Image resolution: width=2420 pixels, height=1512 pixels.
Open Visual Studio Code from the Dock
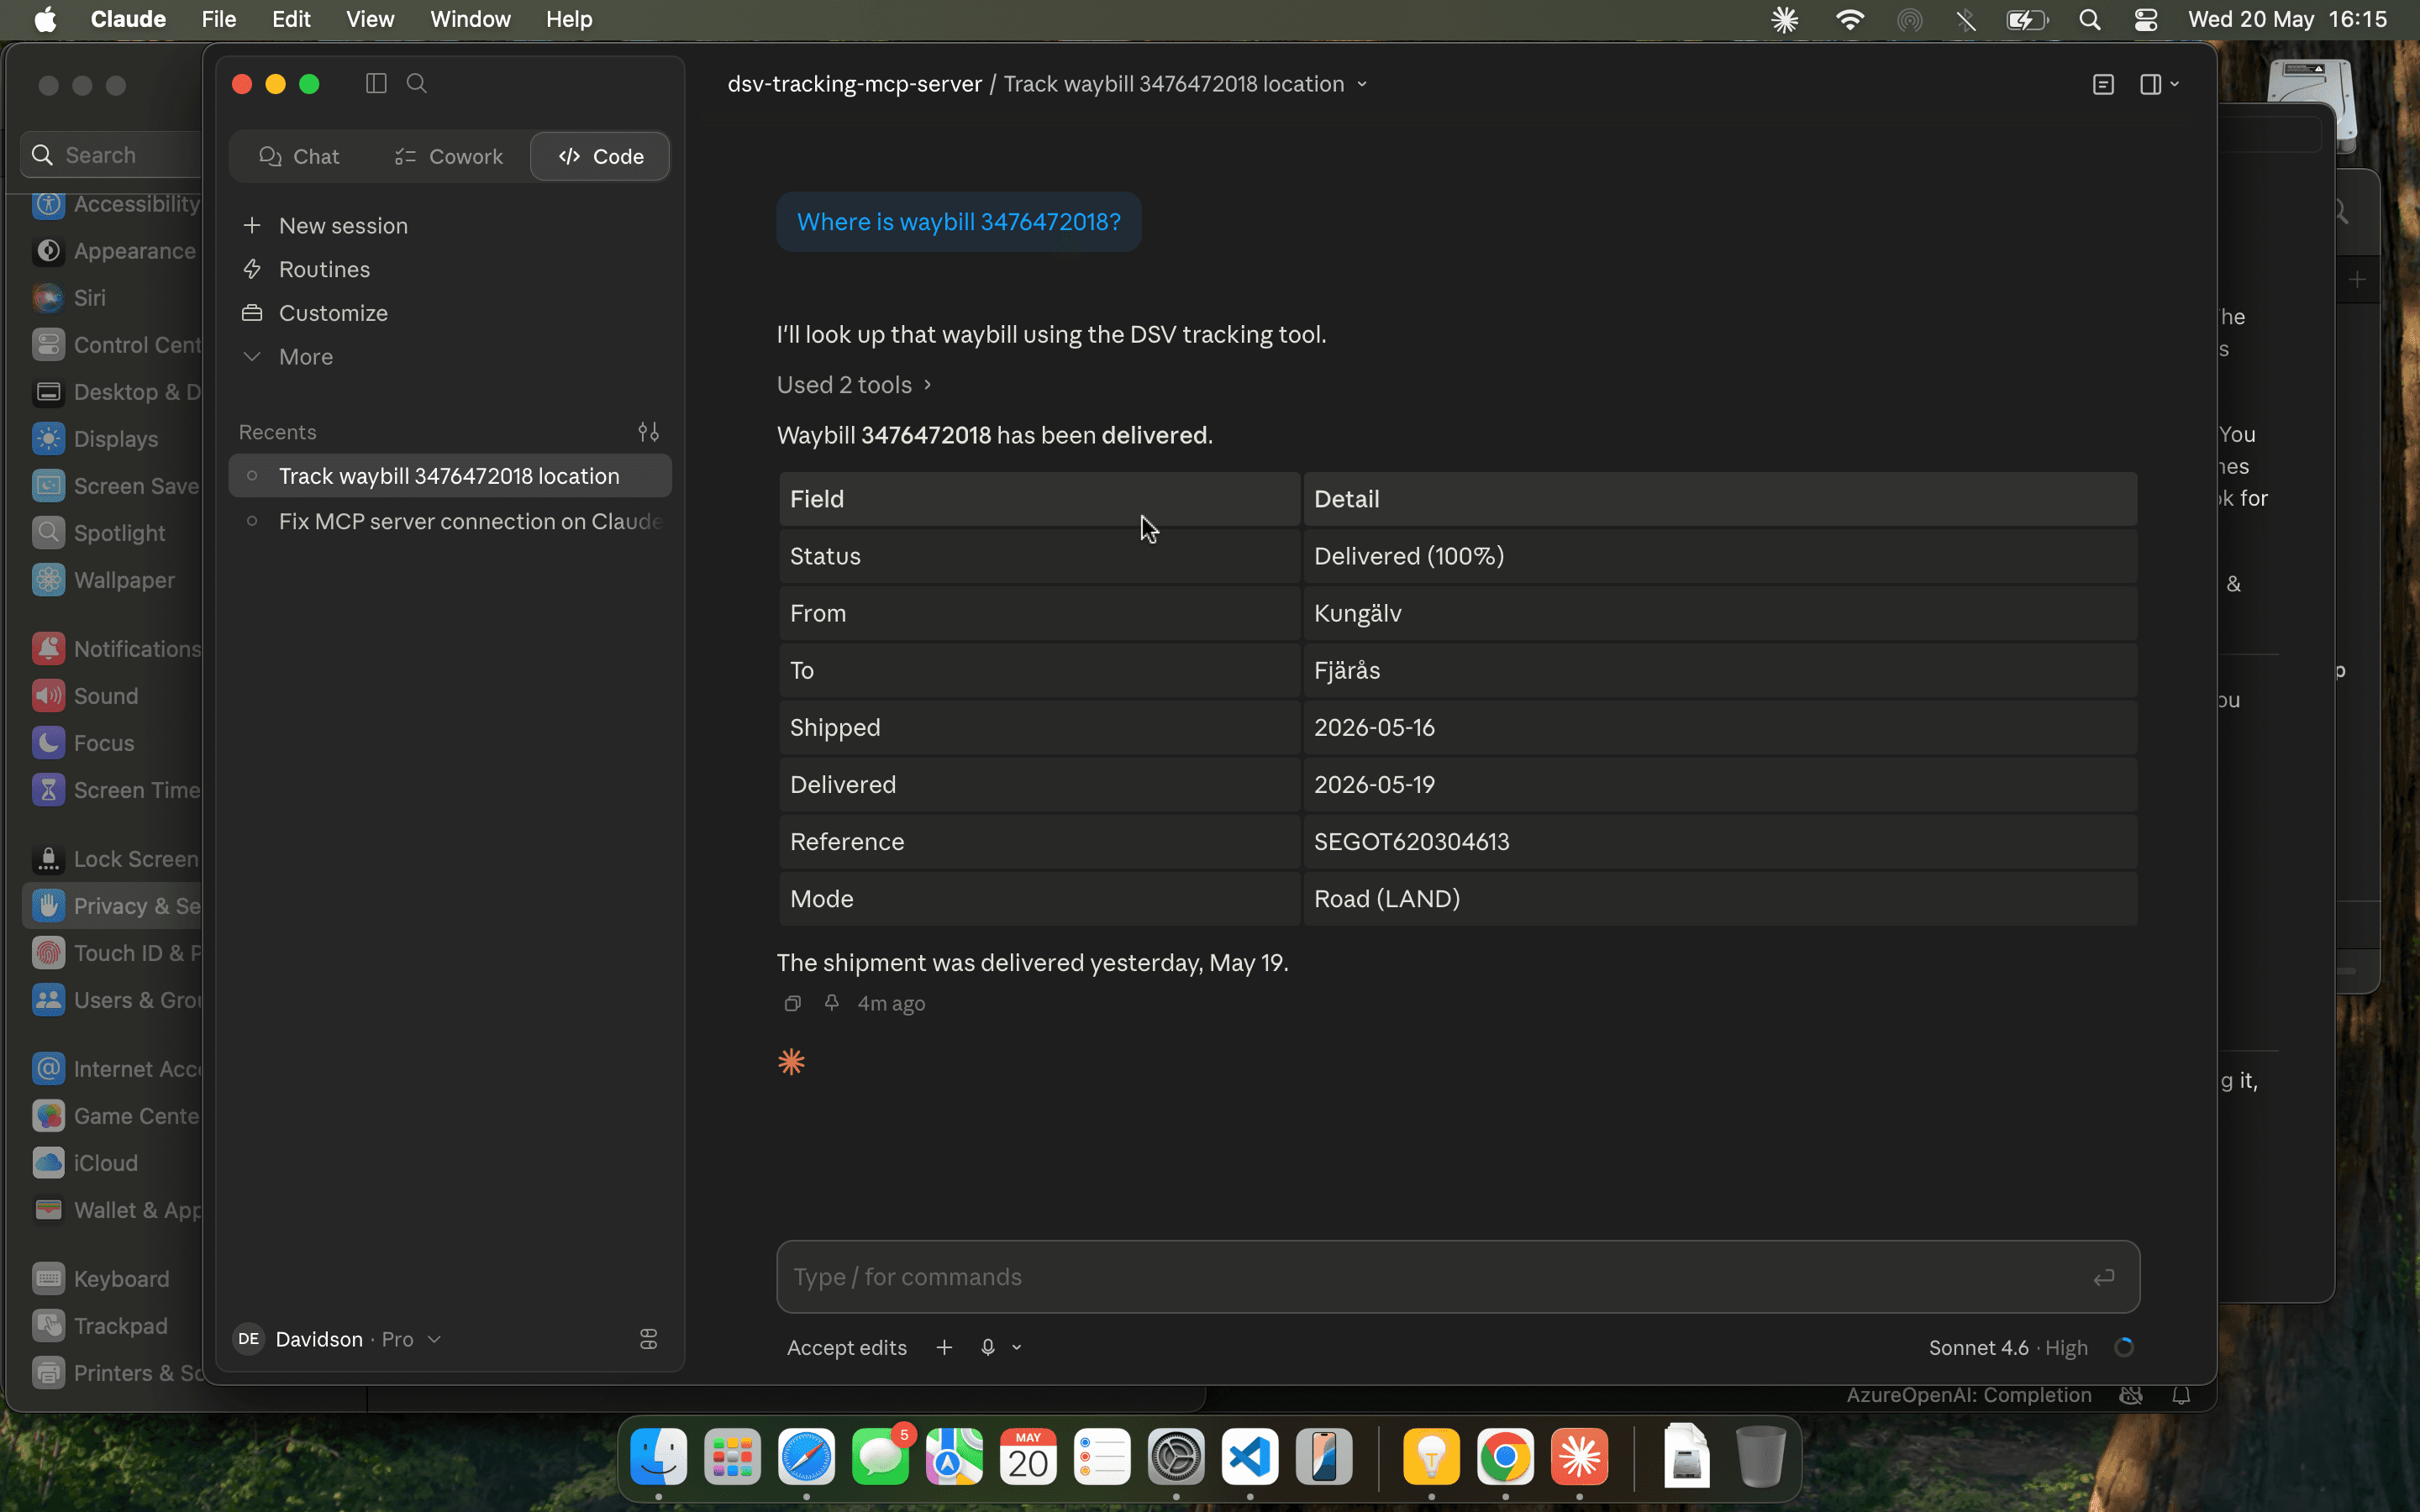(x=1250, y=1457)
